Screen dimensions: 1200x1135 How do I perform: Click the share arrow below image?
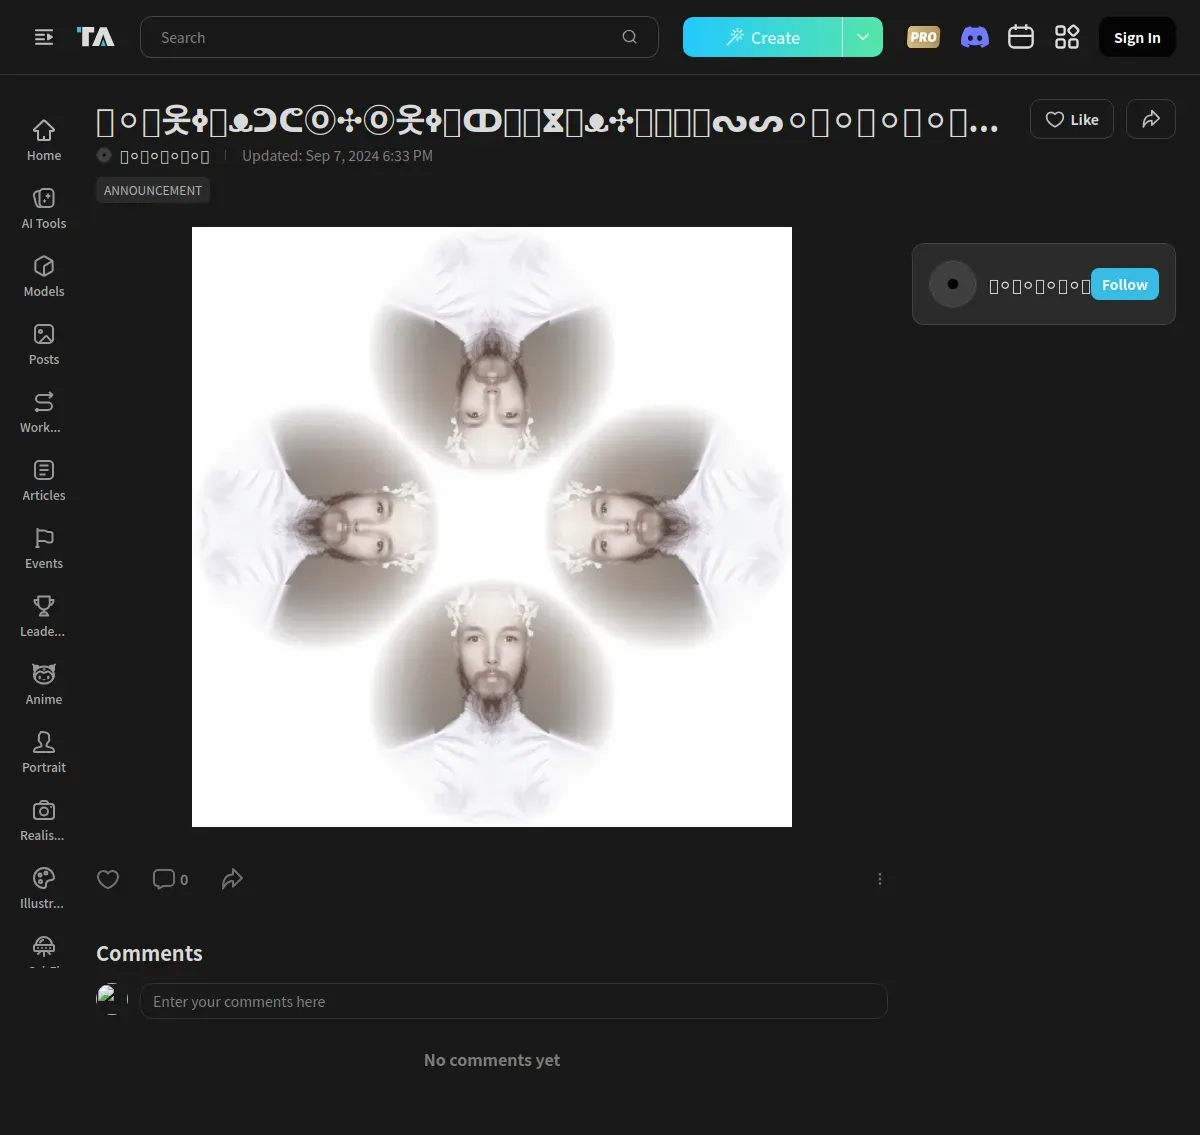coord(232,879)
